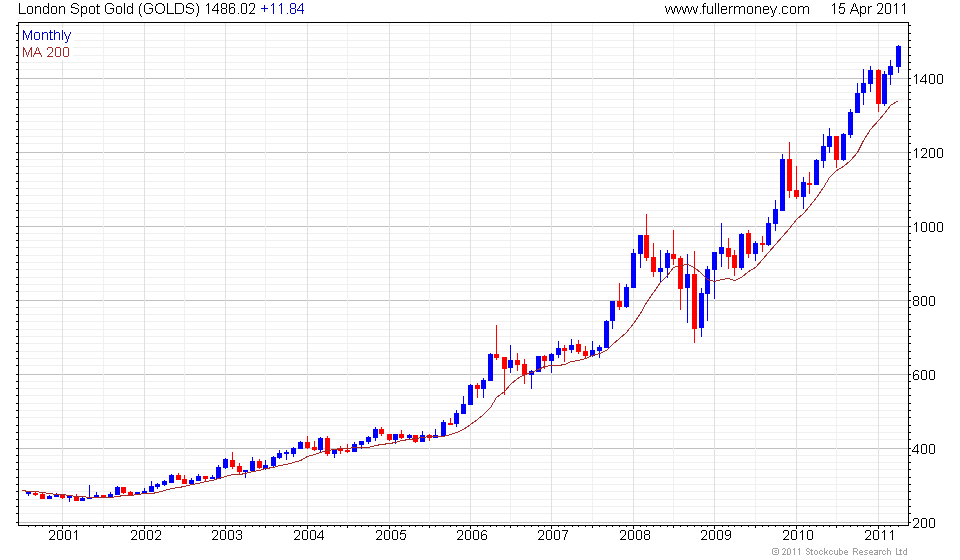
Task: Click the 800 price axis label
Action: click(924, 301)
